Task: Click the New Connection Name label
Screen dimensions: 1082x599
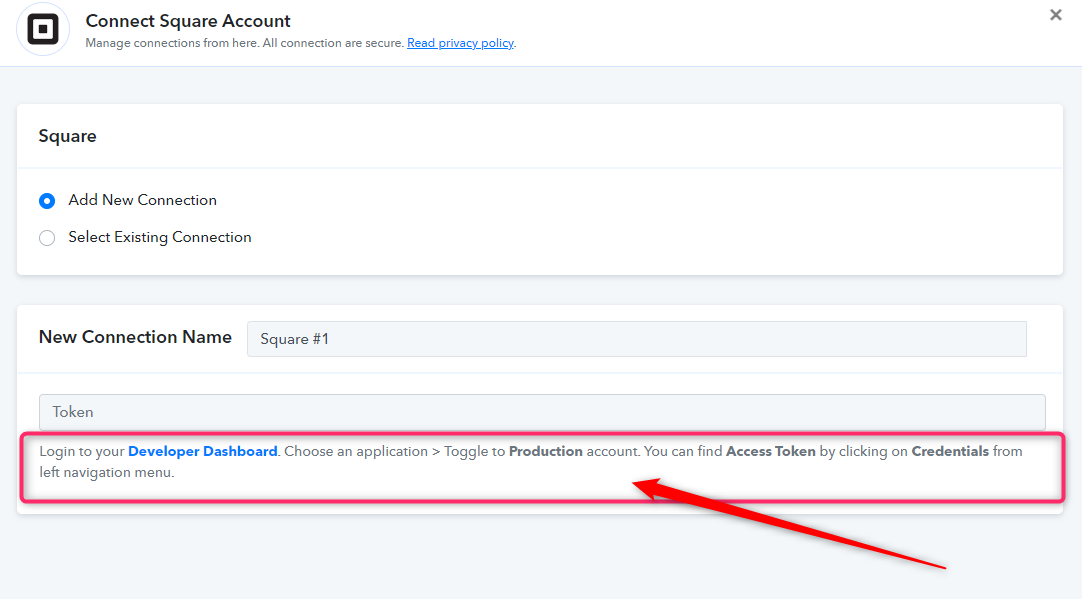Action: coord(135,337)
